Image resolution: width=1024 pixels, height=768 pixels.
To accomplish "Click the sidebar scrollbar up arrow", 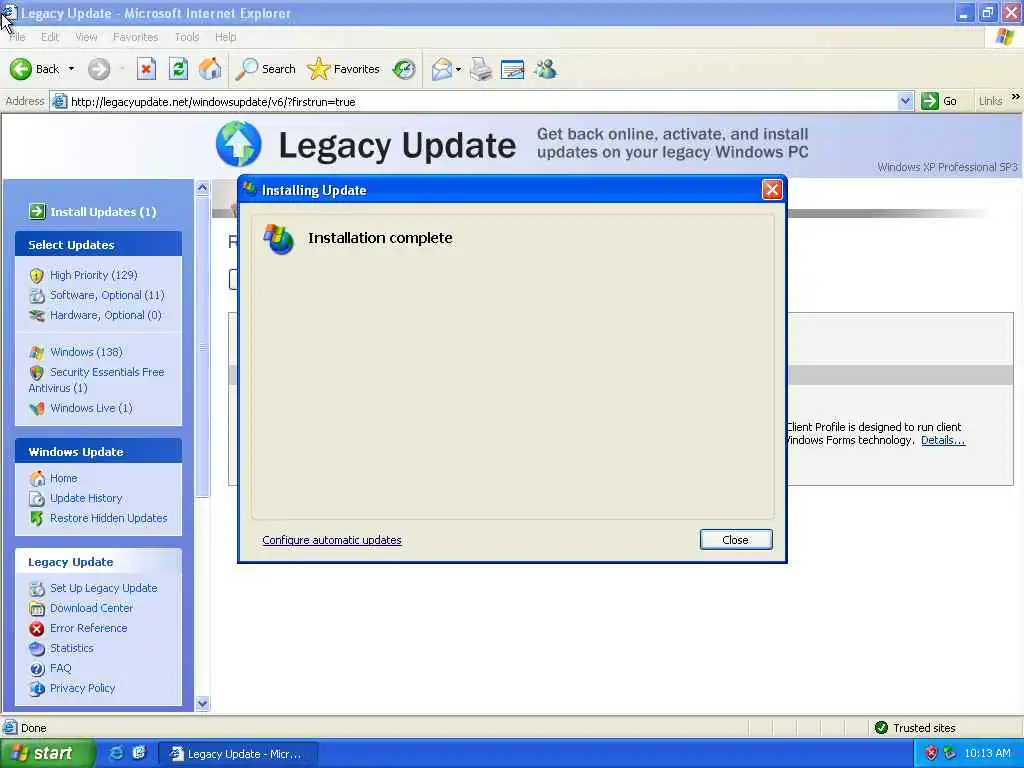I will [202, 187].
